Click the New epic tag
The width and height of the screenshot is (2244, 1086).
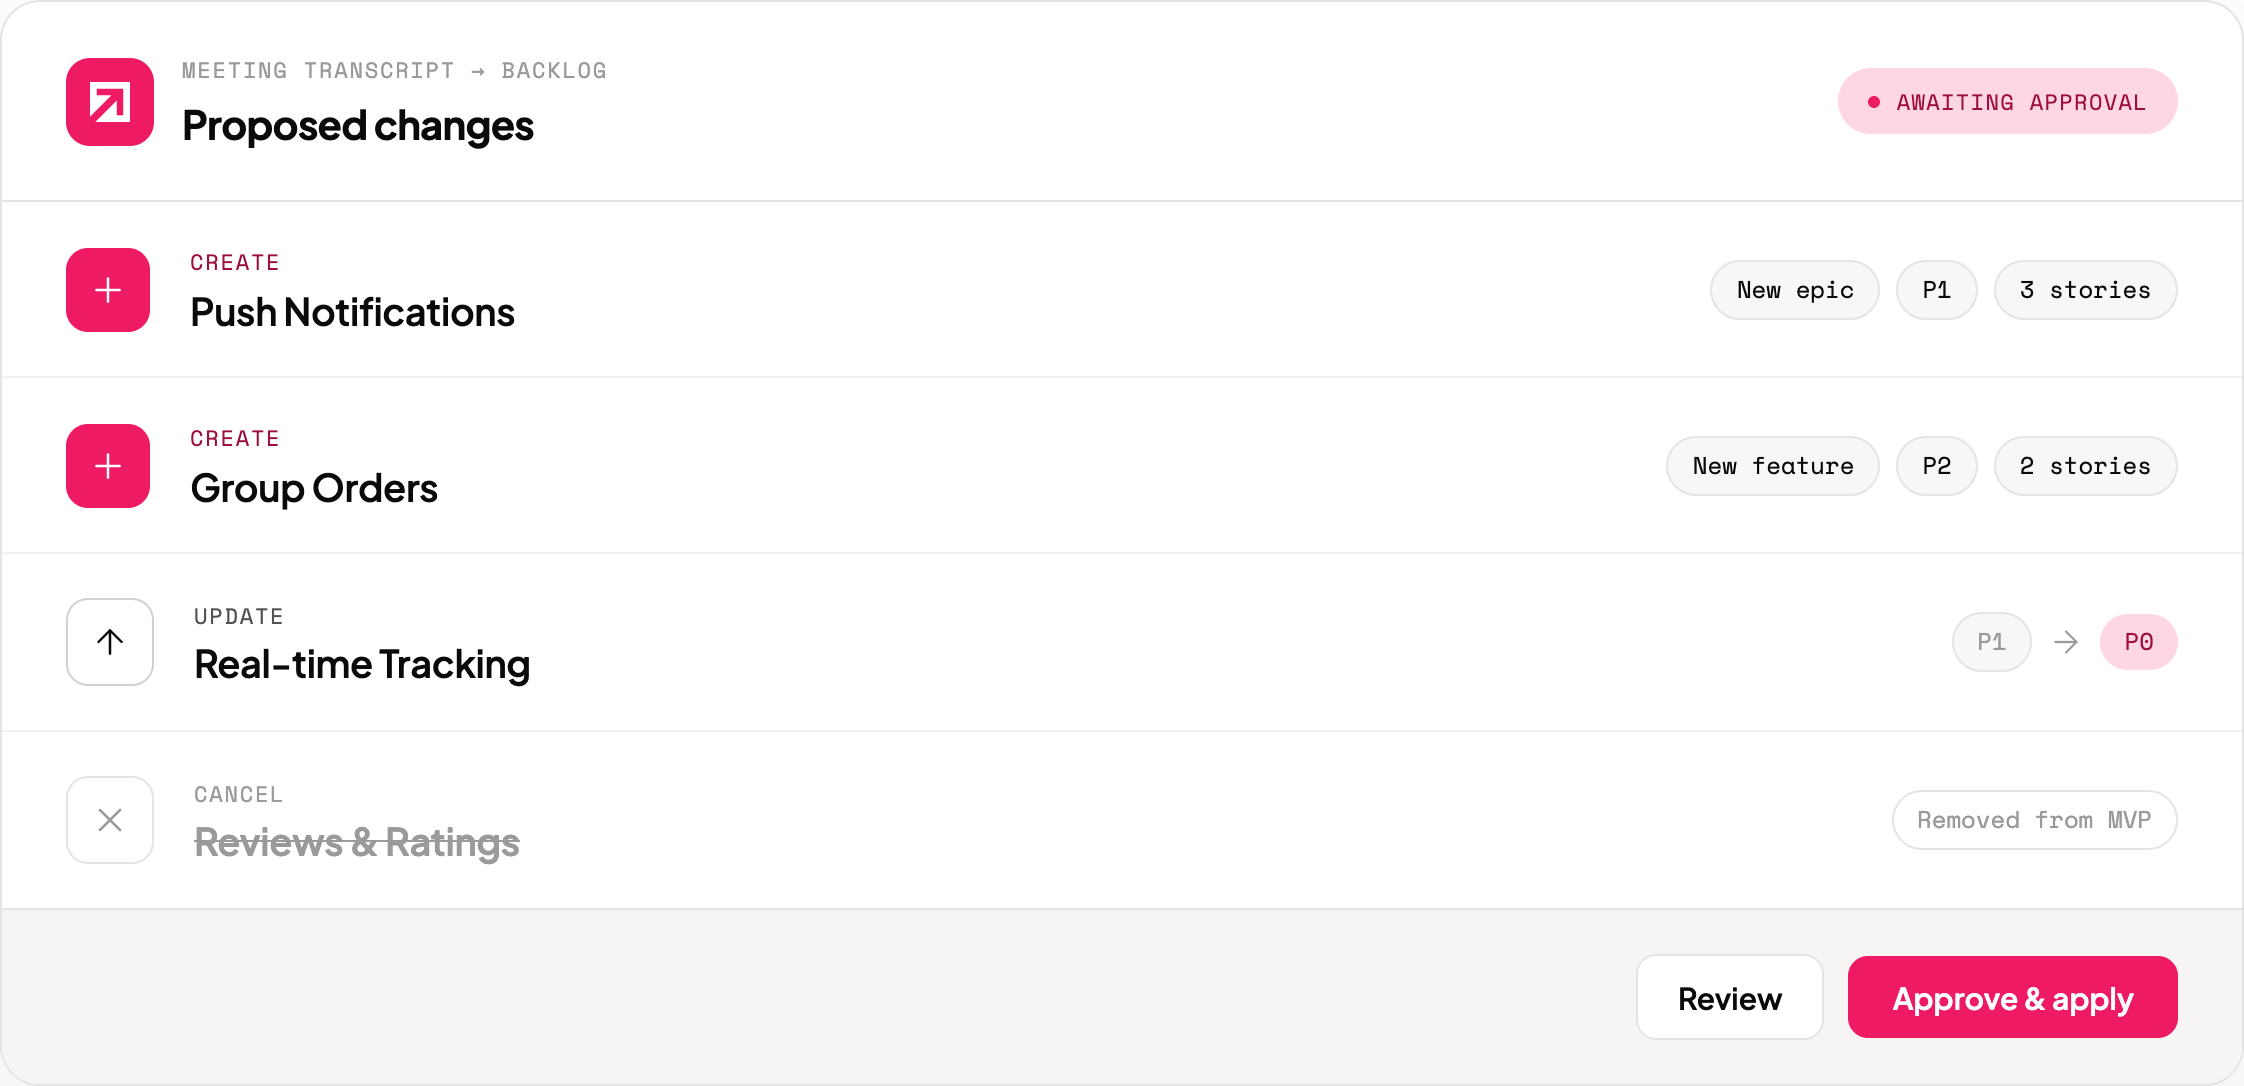pyautogui.click(x=1795, y=290)
